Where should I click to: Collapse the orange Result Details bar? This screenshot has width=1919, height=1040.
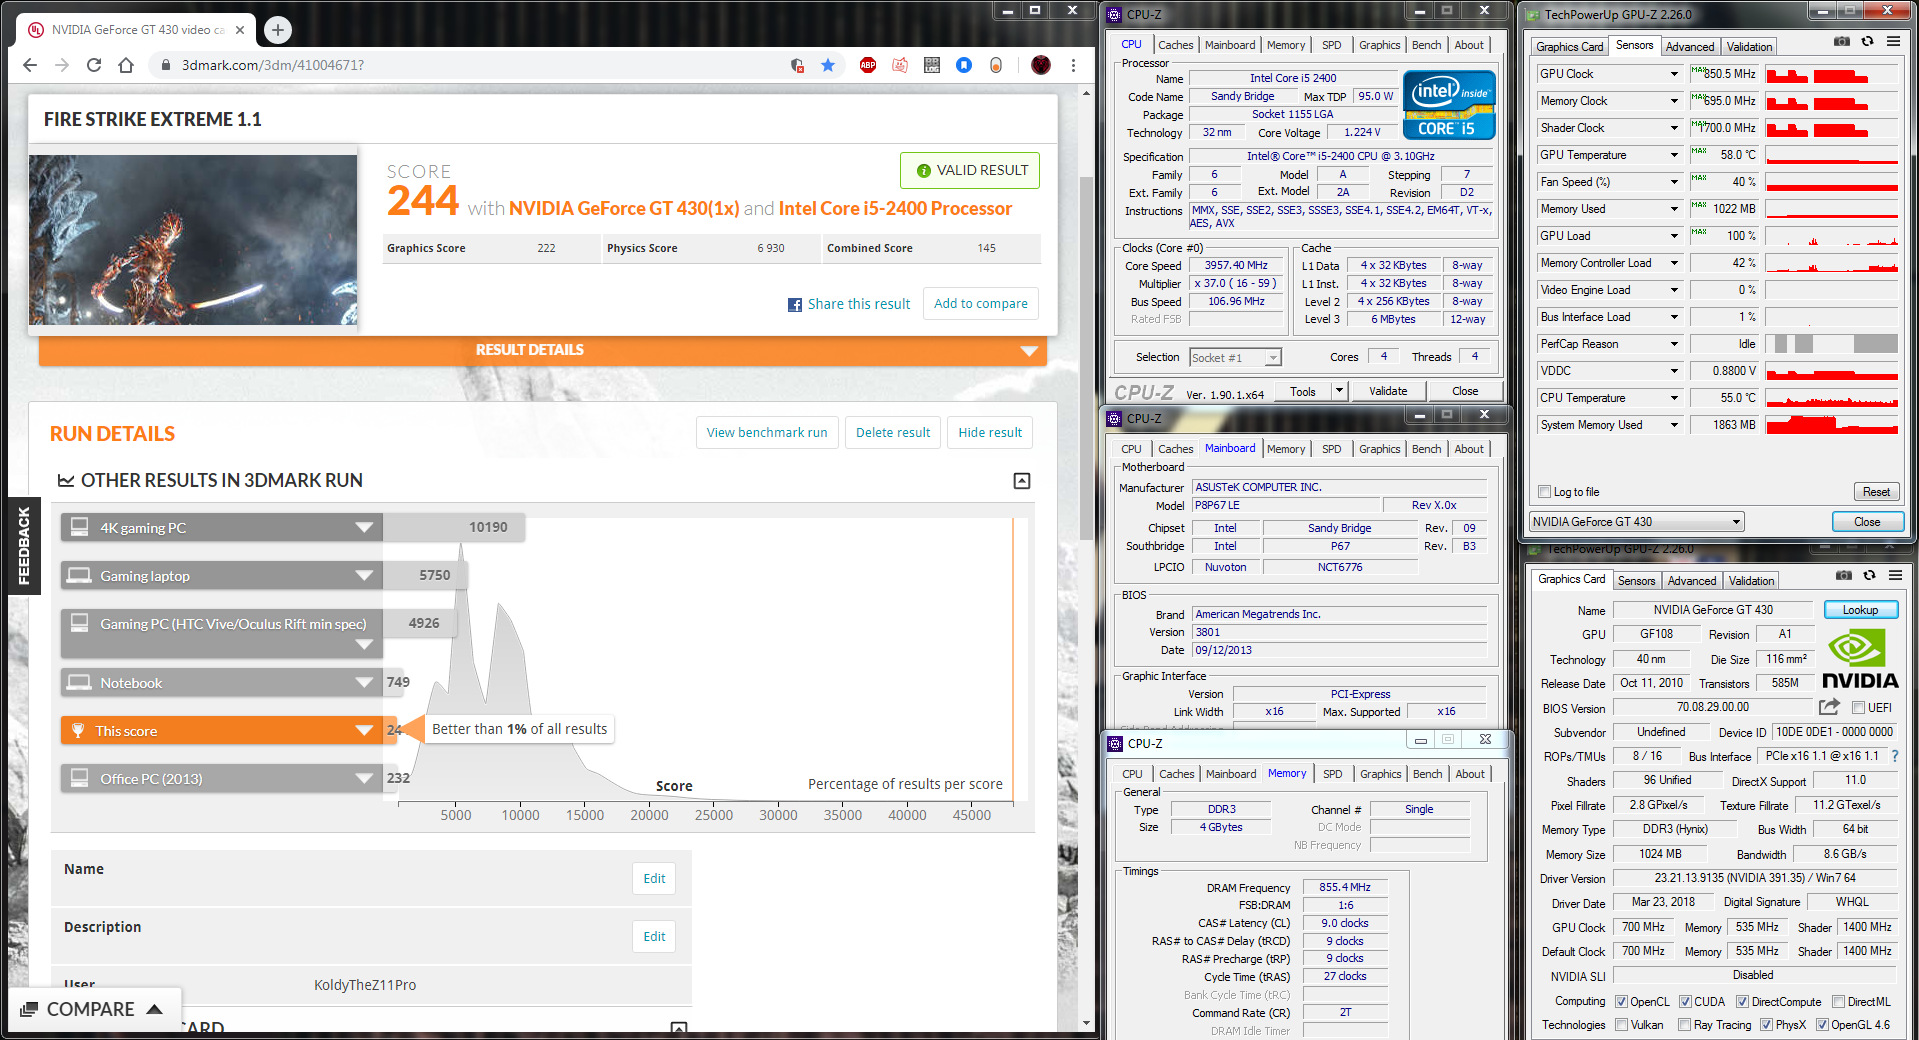tap(542, 350)
